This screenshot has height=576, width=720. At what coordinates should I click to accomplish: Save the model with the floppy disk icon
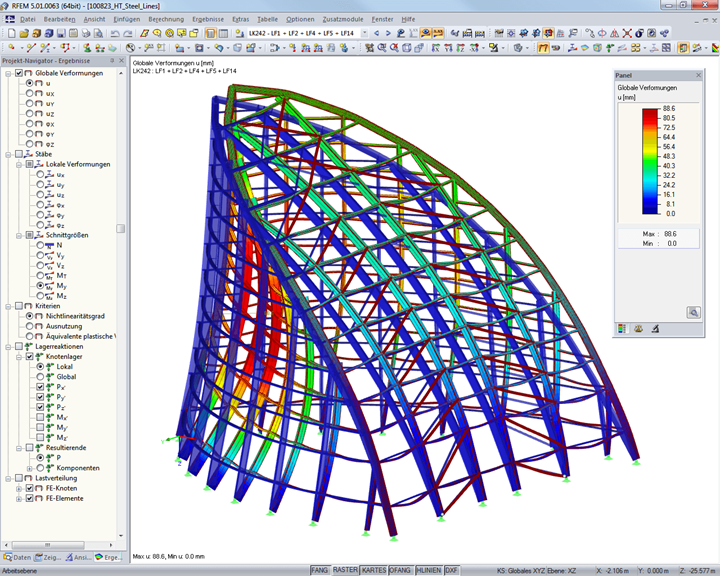[61, 33]
